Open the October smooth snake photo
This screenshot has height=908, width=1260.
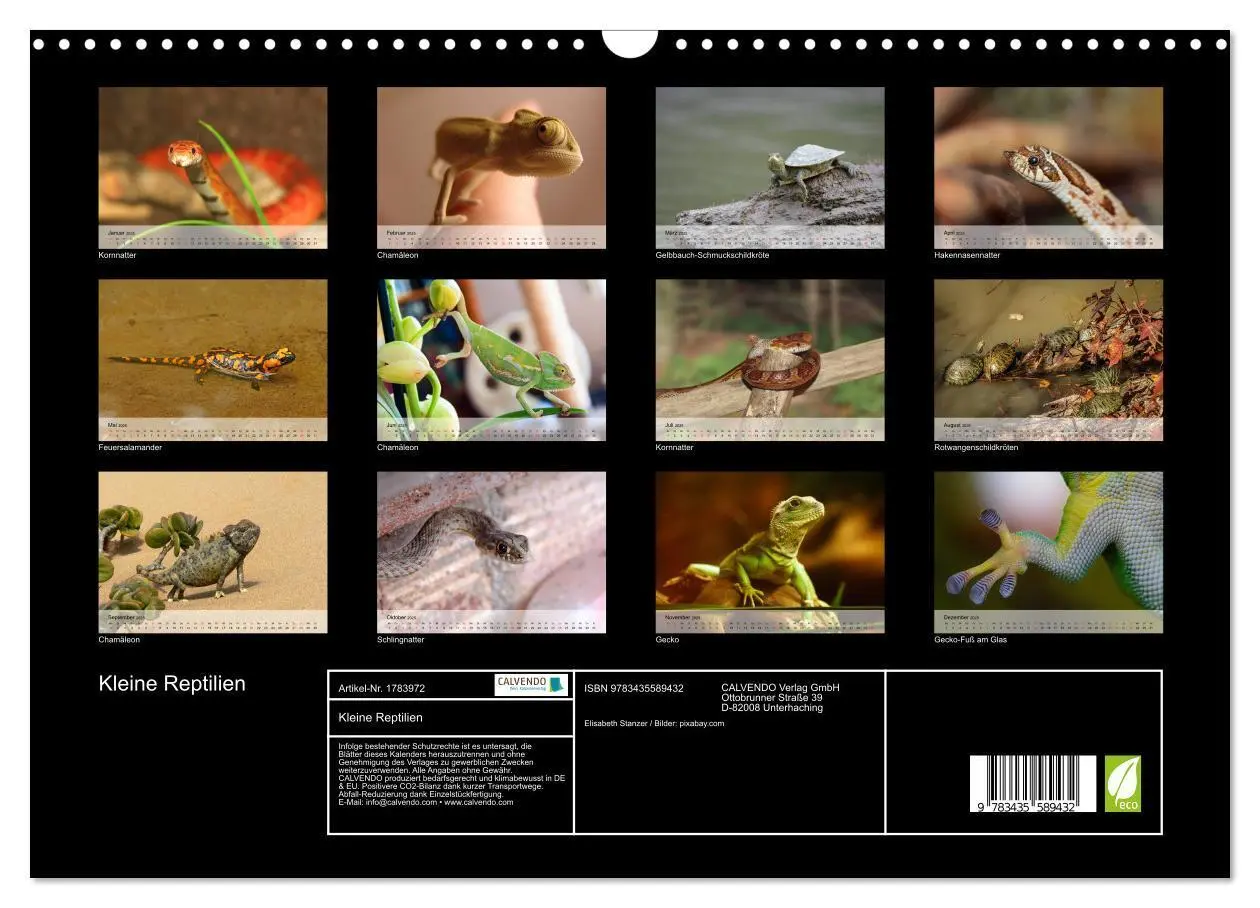tap(491, 552)
